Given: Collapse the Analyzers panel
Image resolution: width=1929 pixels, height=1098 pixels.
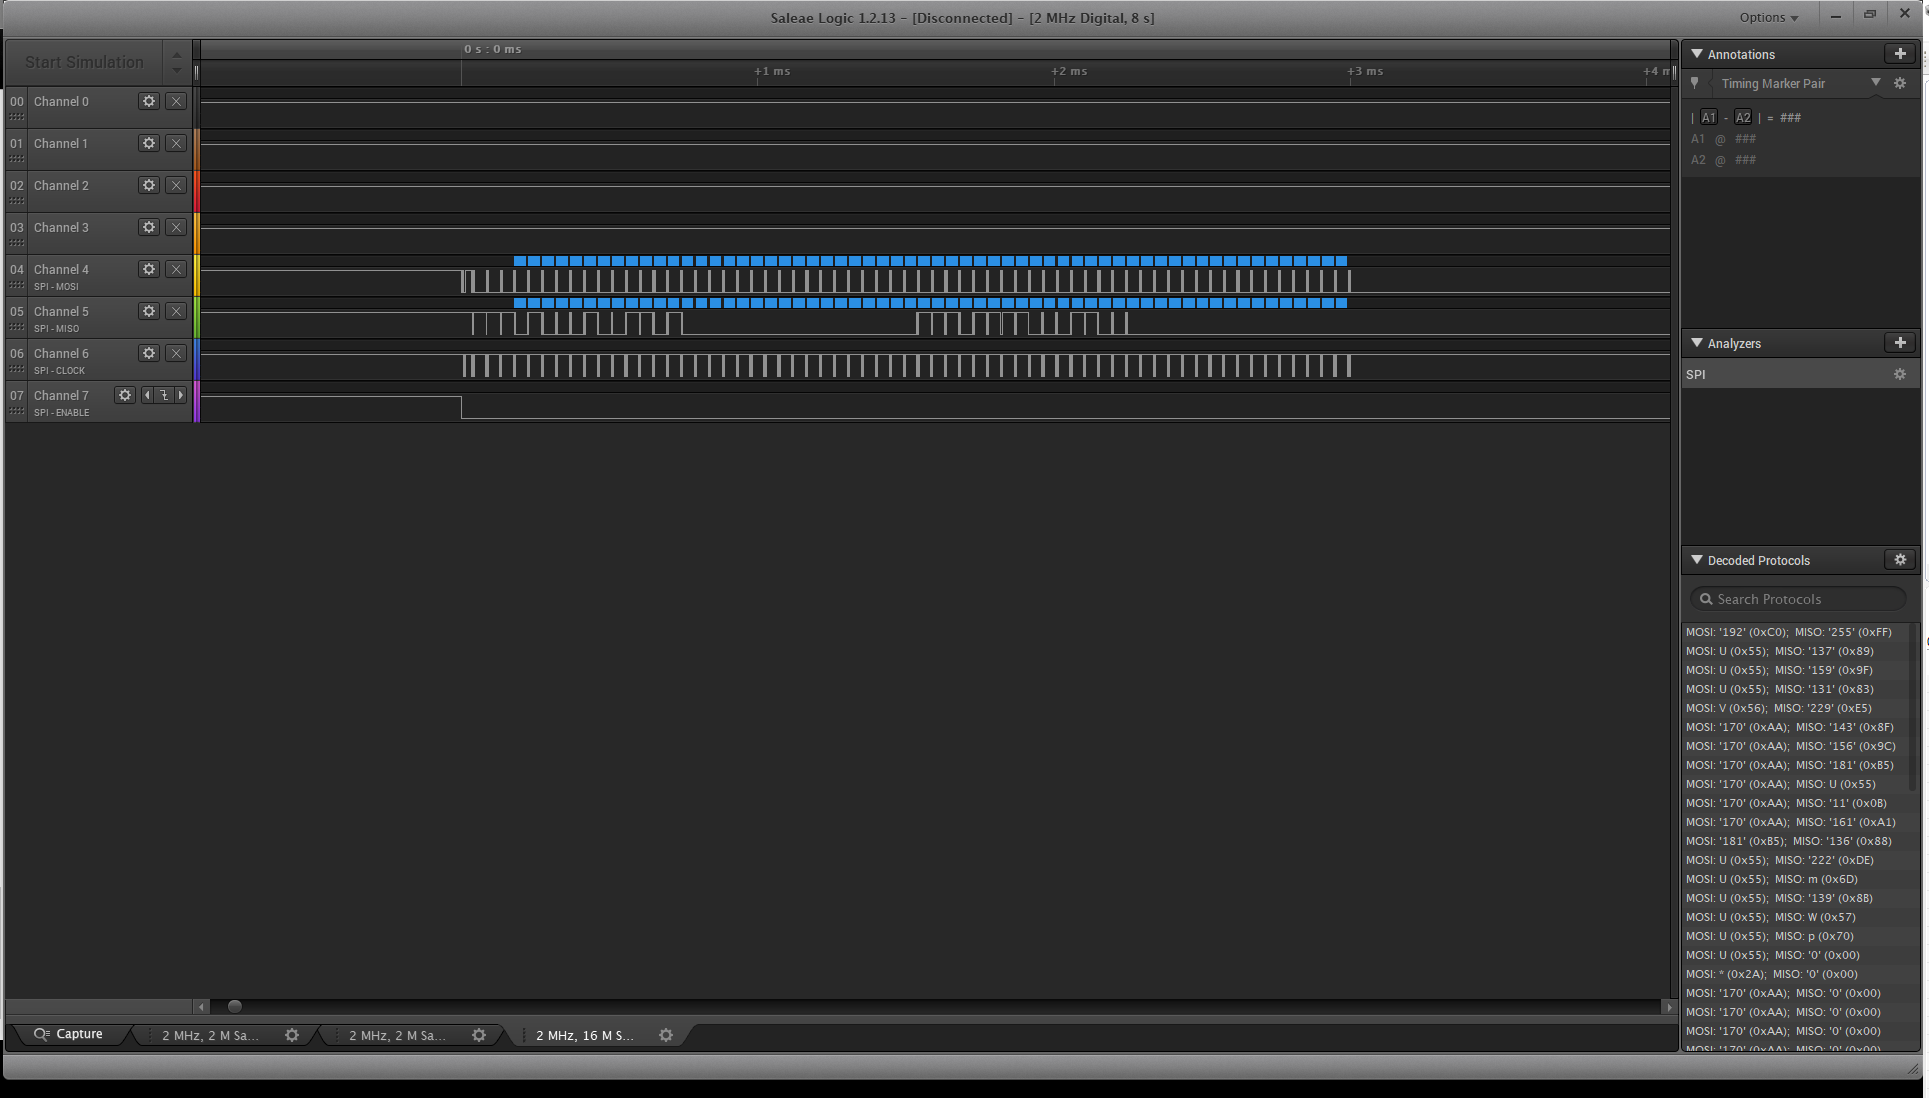Looking at the screenshot, I should click(x=1697, y=343).
